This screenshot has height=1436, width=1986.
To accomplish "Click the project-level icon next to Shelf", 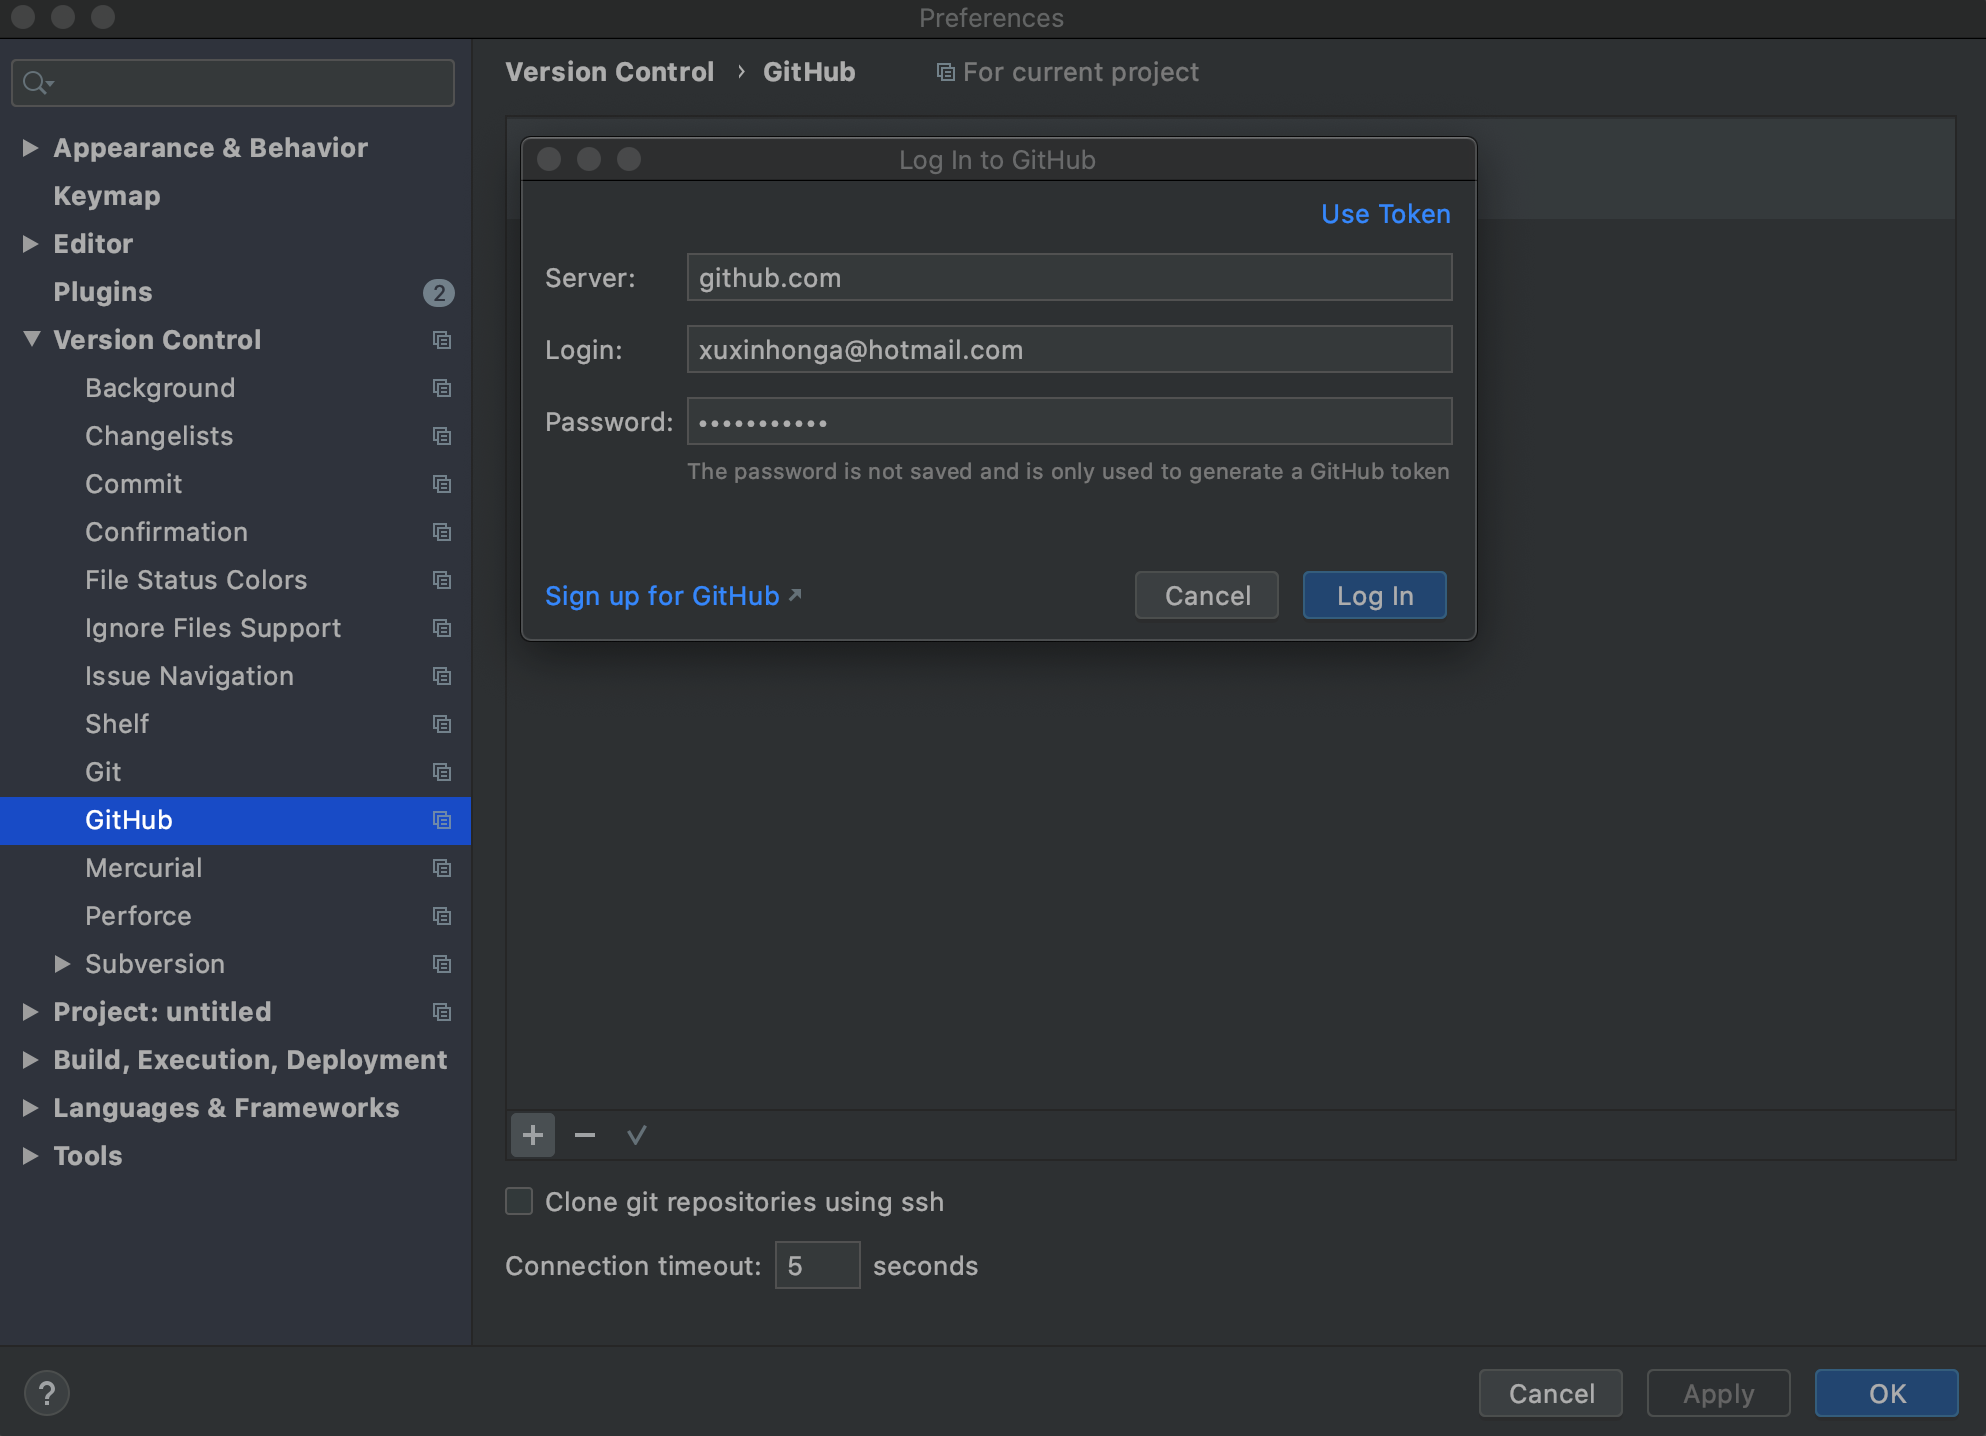I will [442, 724].
